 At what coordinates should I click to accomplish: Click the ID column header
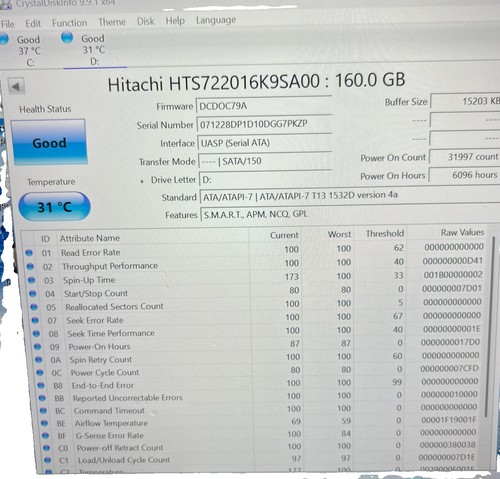45,239
